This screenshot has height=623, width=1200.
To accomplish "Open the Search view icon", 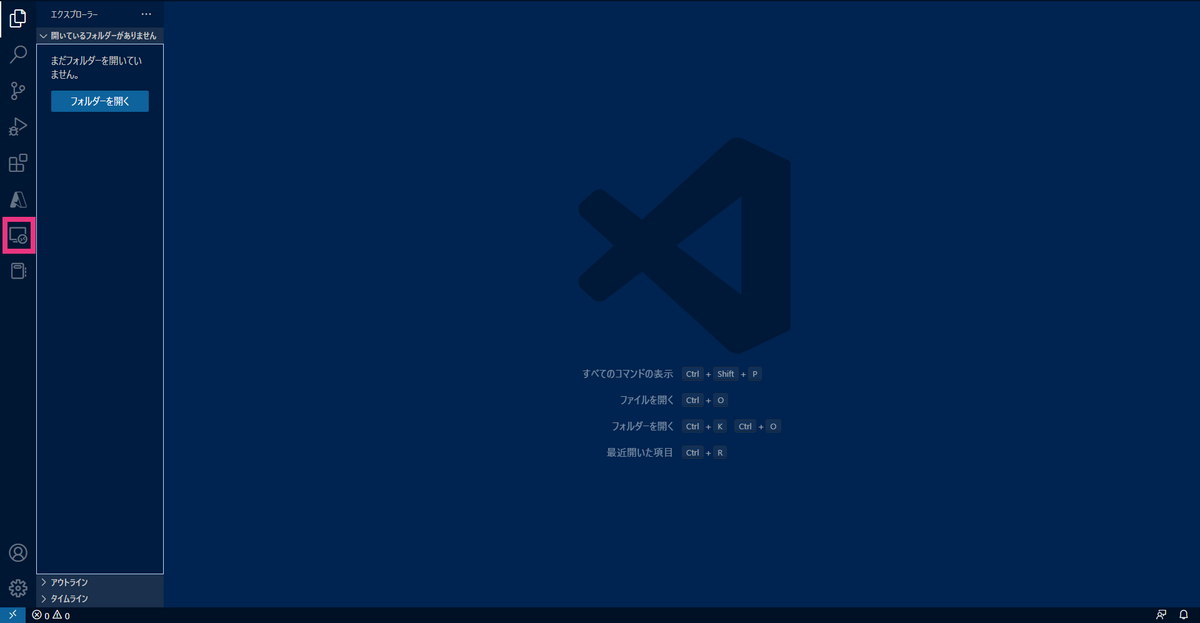I will pos(18,54).
